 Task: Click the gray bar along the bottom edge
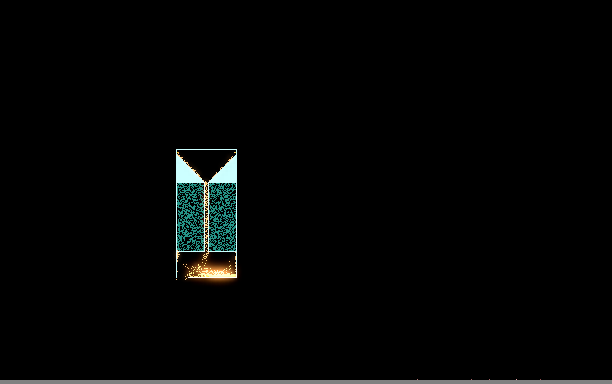click(306, 382)
